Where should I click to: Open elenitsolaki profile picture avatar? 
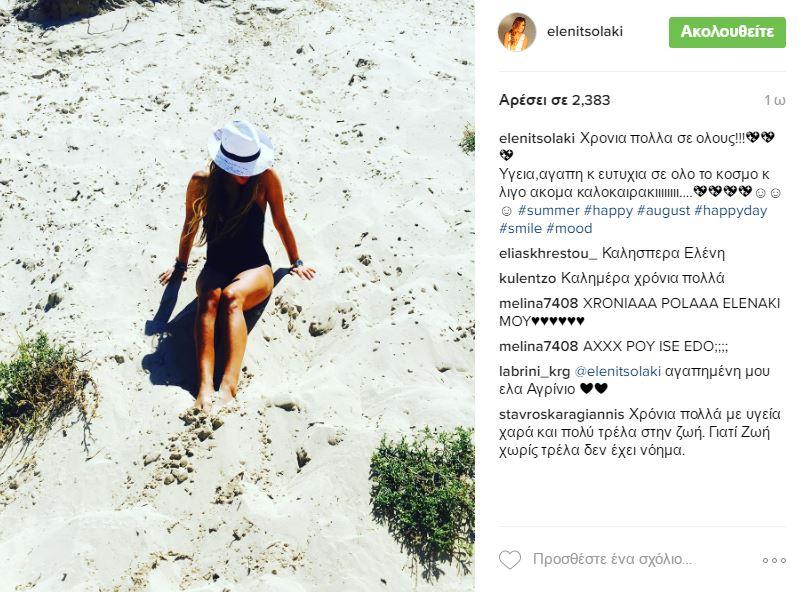pyautogui.click(x=517, y=32)
